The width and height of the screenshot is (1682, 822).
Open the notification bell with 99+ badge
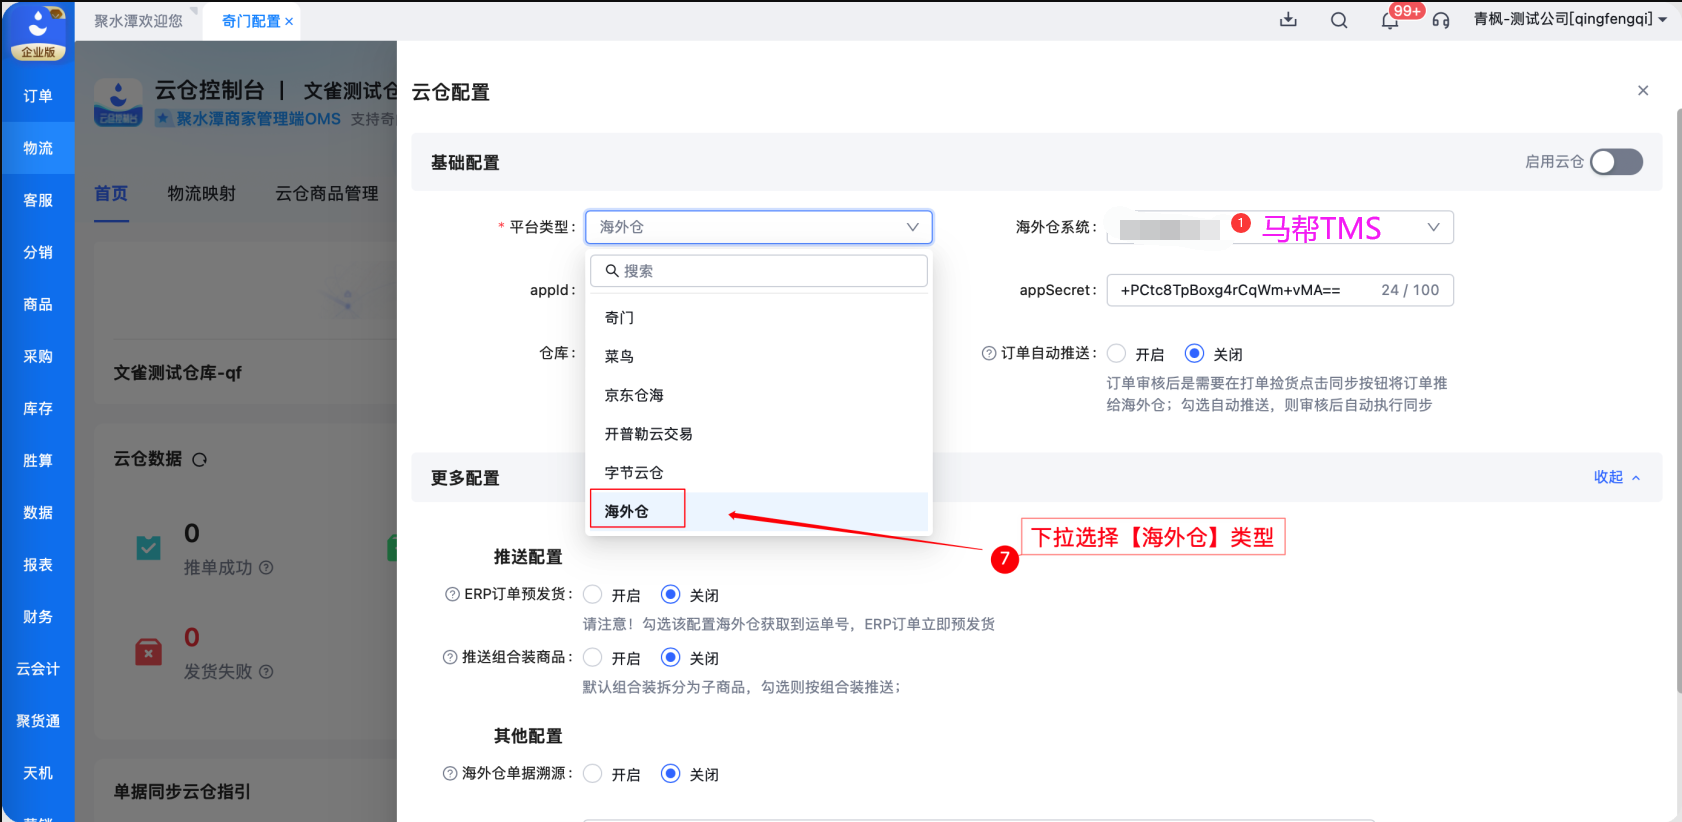[x=1390, y=20]
